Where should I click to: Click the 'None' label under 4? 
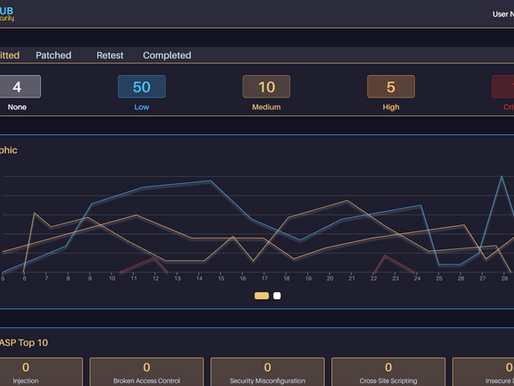17,107
